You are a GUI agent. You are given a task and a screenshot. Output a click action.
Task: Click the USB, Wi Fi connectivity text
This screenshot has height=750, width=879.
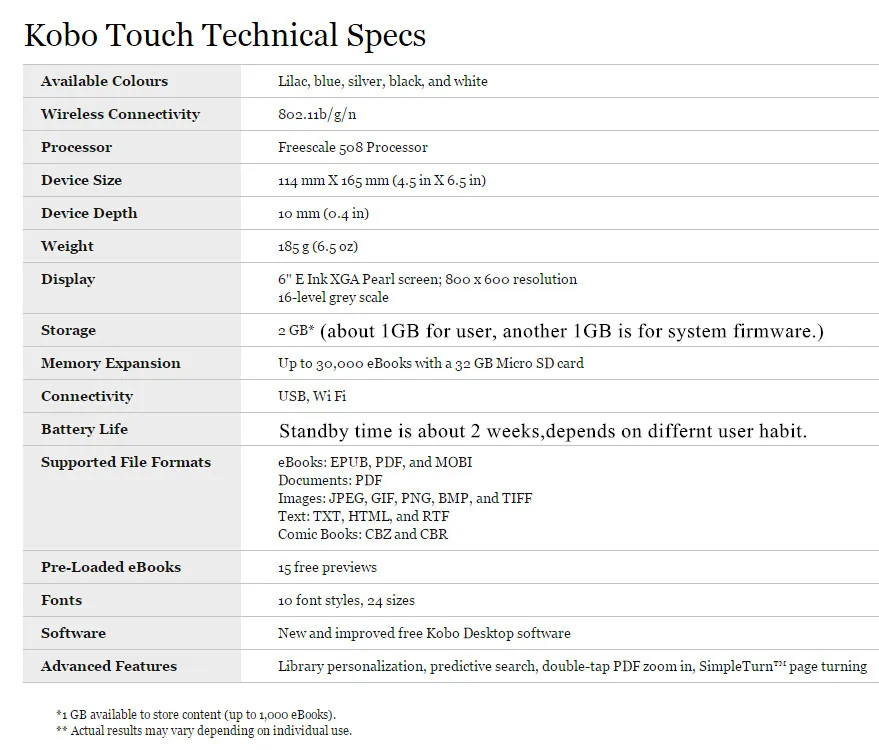tap(312, 396)
